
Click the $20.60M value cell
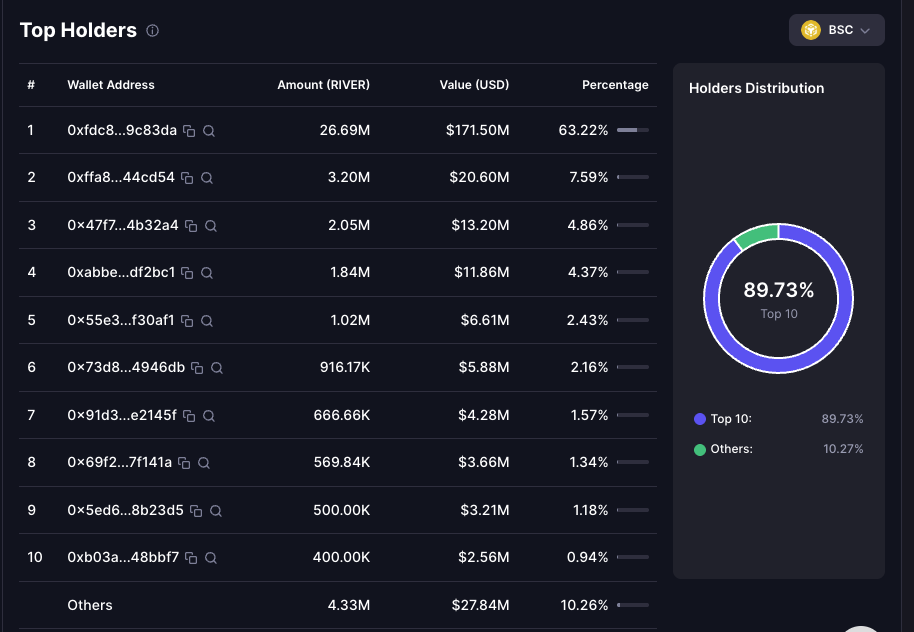click(479, 177)
